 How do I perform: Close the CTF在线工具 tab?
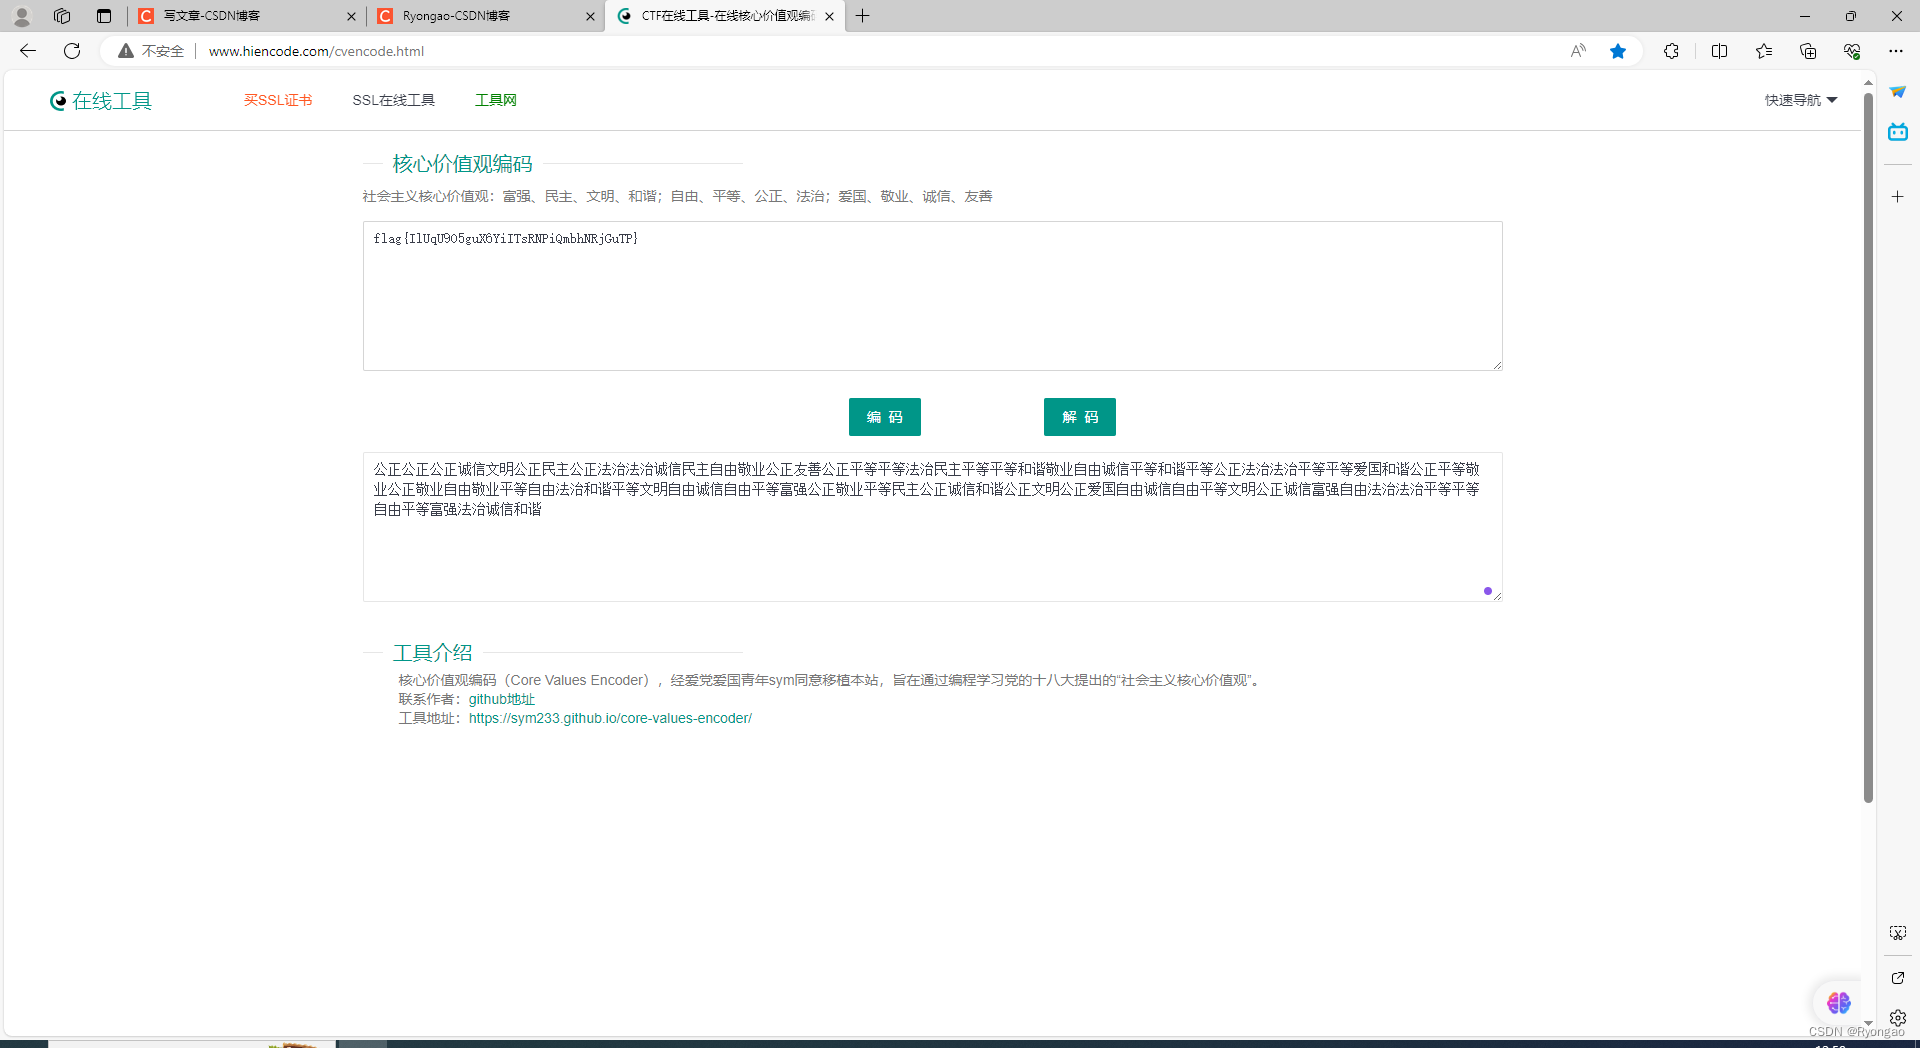[829, 16]
